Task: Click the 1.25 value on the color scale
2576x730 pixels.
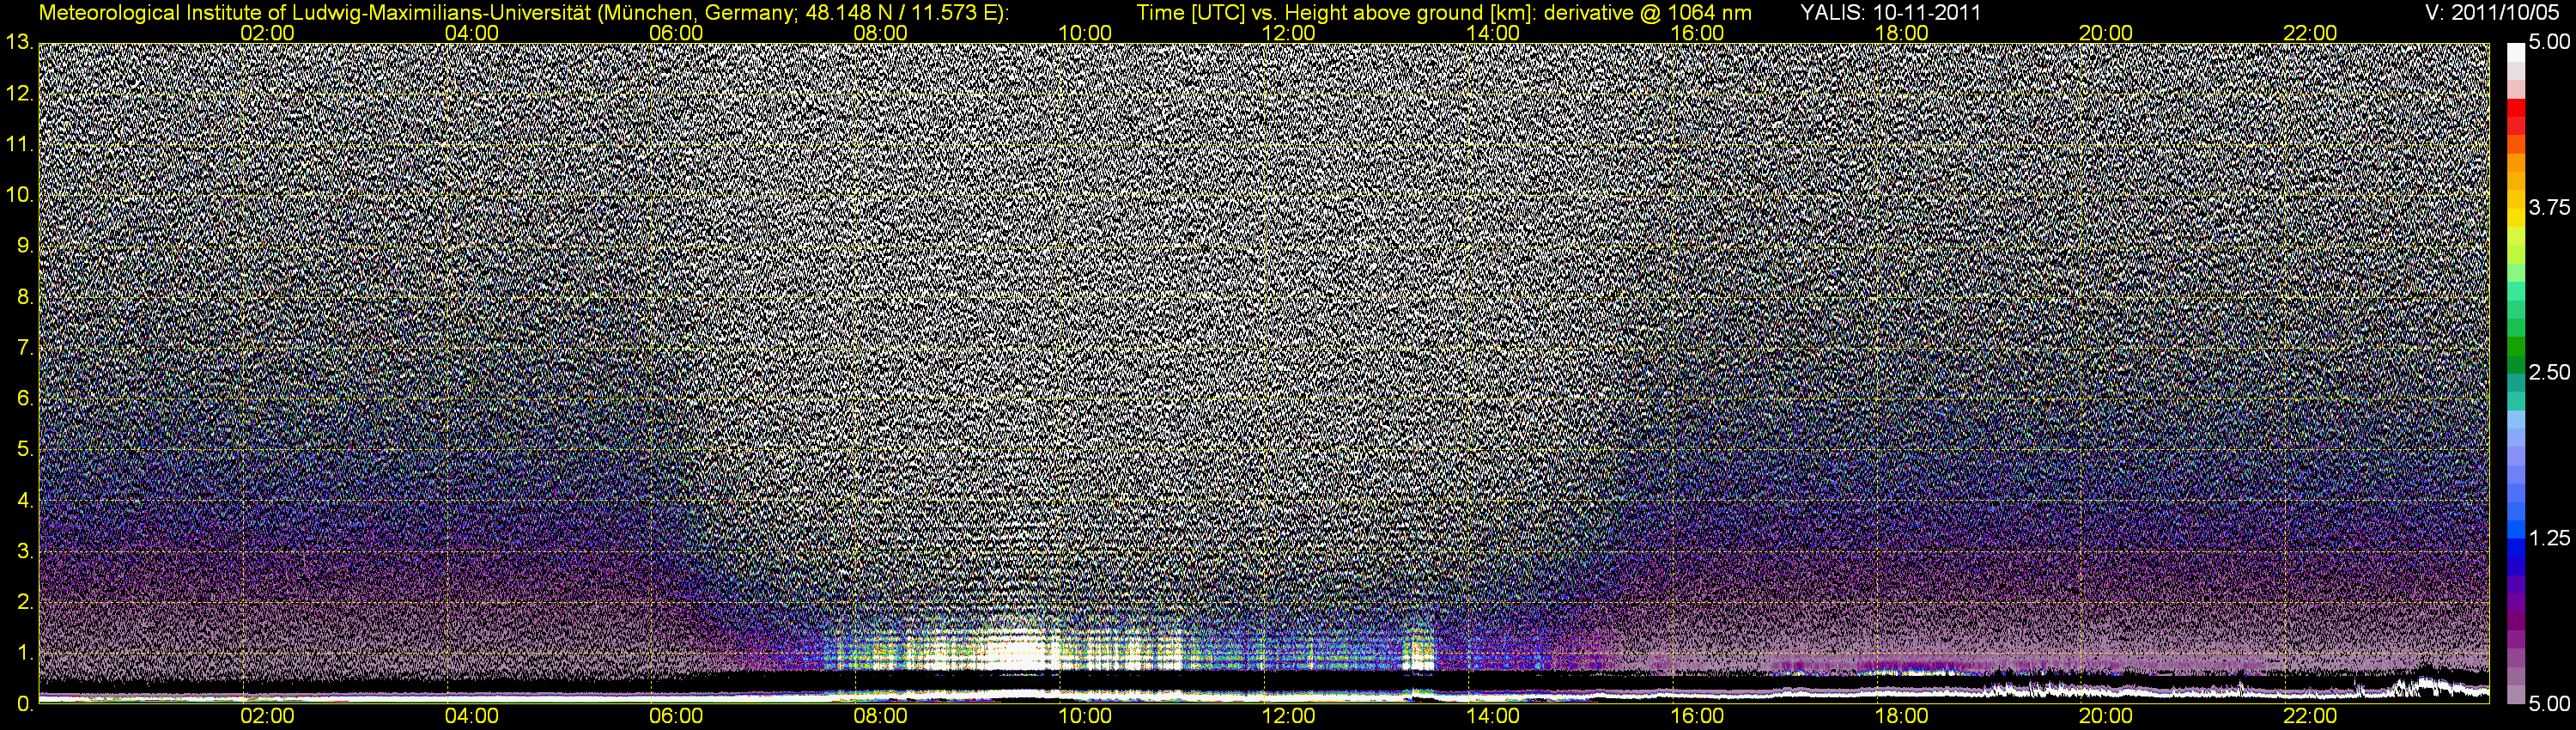Action: tap(2549, 539)
